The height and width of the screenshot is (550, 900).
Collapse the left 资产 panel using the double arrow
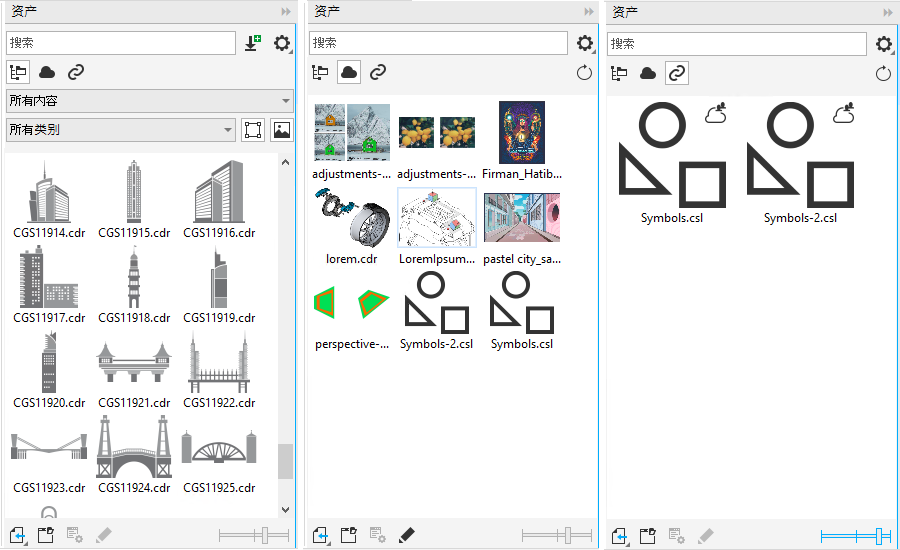point(285,12)
